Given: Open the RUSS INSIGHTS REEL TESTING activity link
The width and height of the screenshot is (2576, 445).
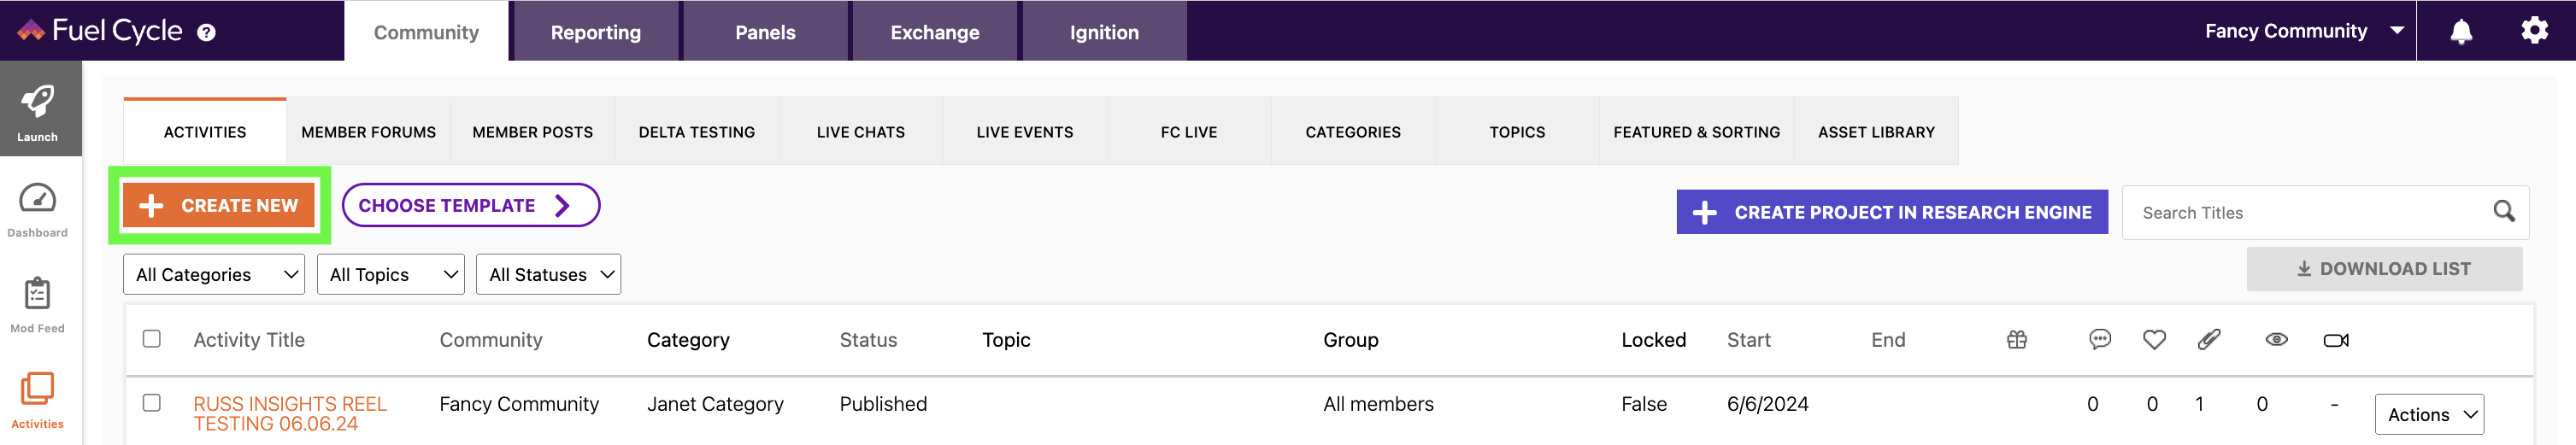Looking at the screenshot, I should (x=290, y=414).
